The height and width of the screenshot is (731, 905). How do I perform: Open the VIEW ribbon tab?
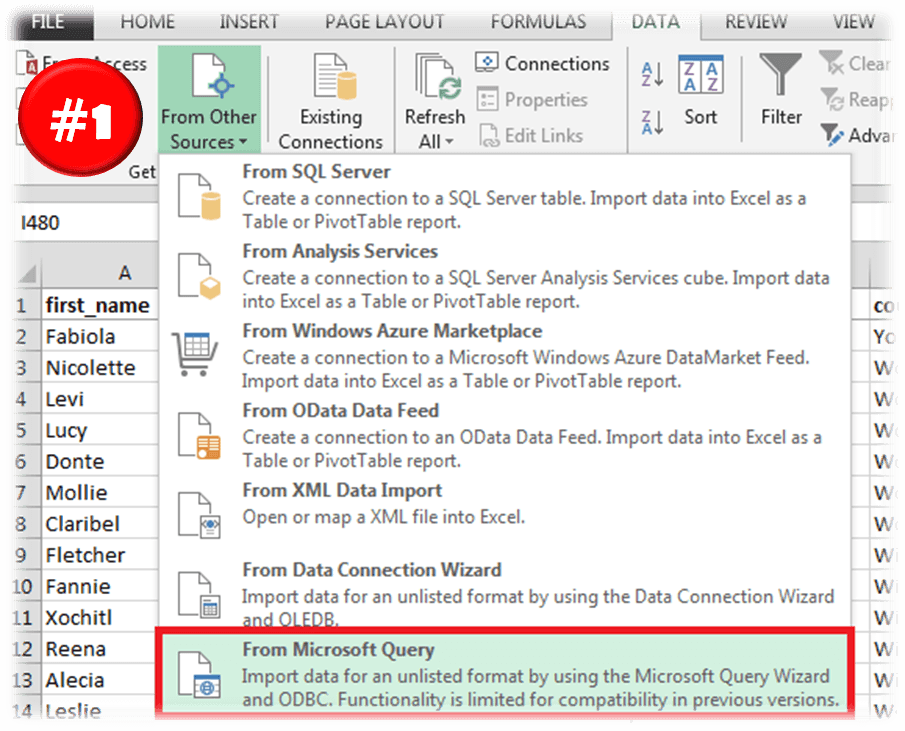(853, 22)
